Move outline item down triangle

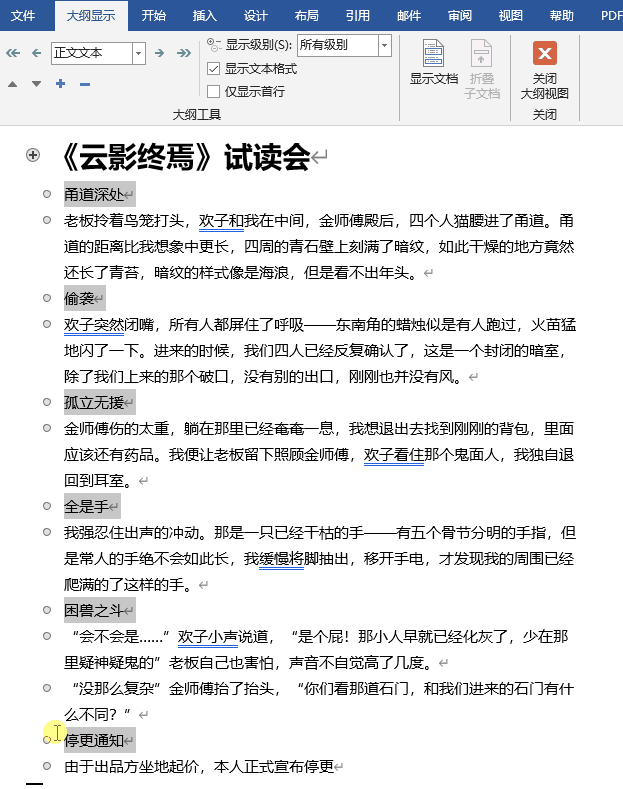click(36, 84)
